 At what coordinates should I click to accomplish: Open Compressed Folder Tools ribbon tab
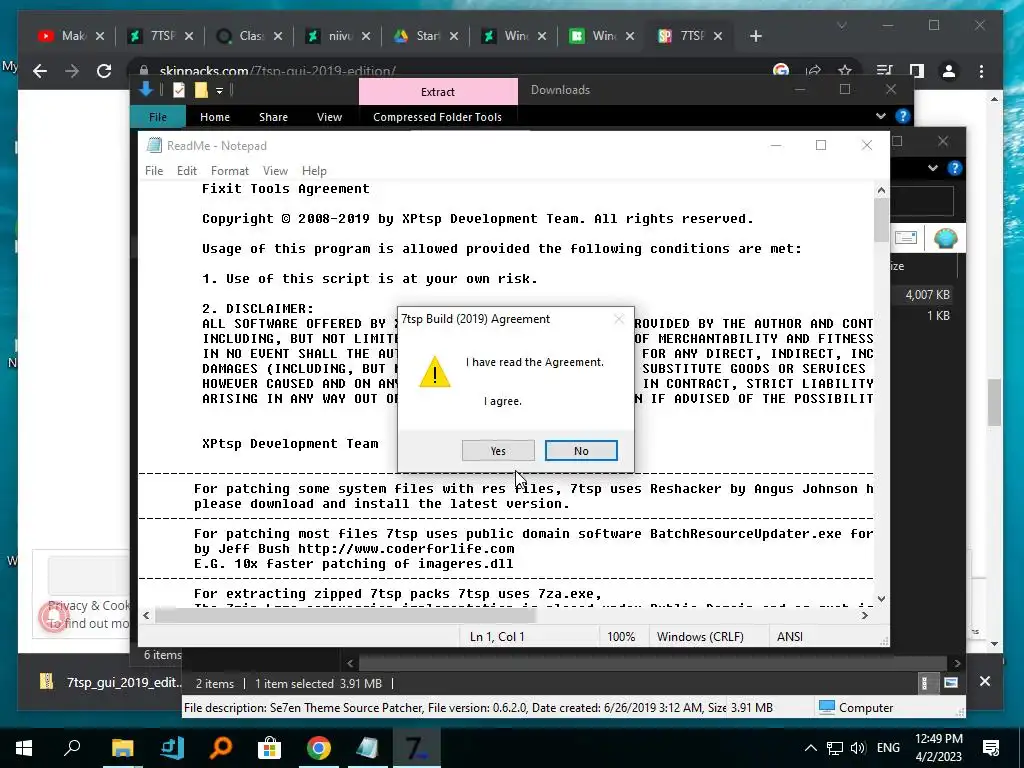tap(437, 117)
